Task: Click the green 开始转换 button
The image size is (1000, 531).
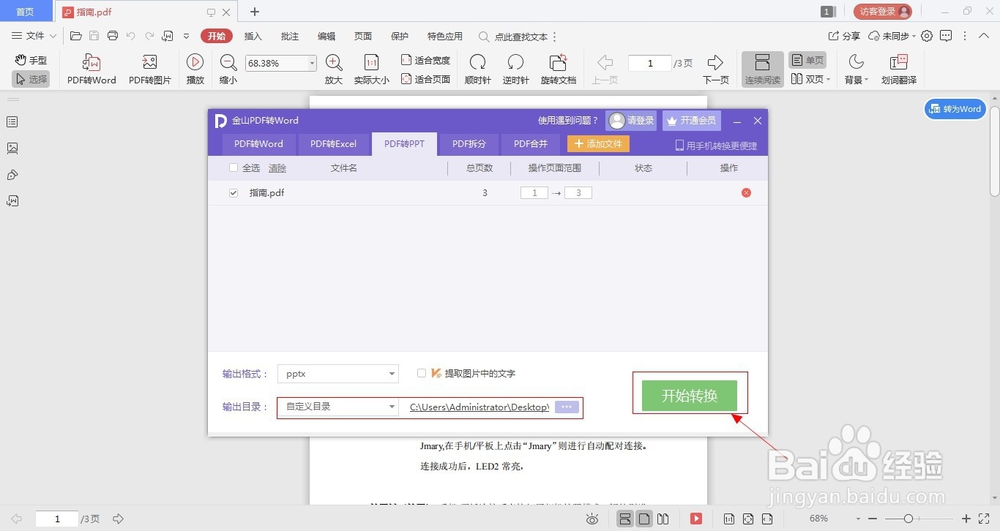Action: tap(689, 396)
